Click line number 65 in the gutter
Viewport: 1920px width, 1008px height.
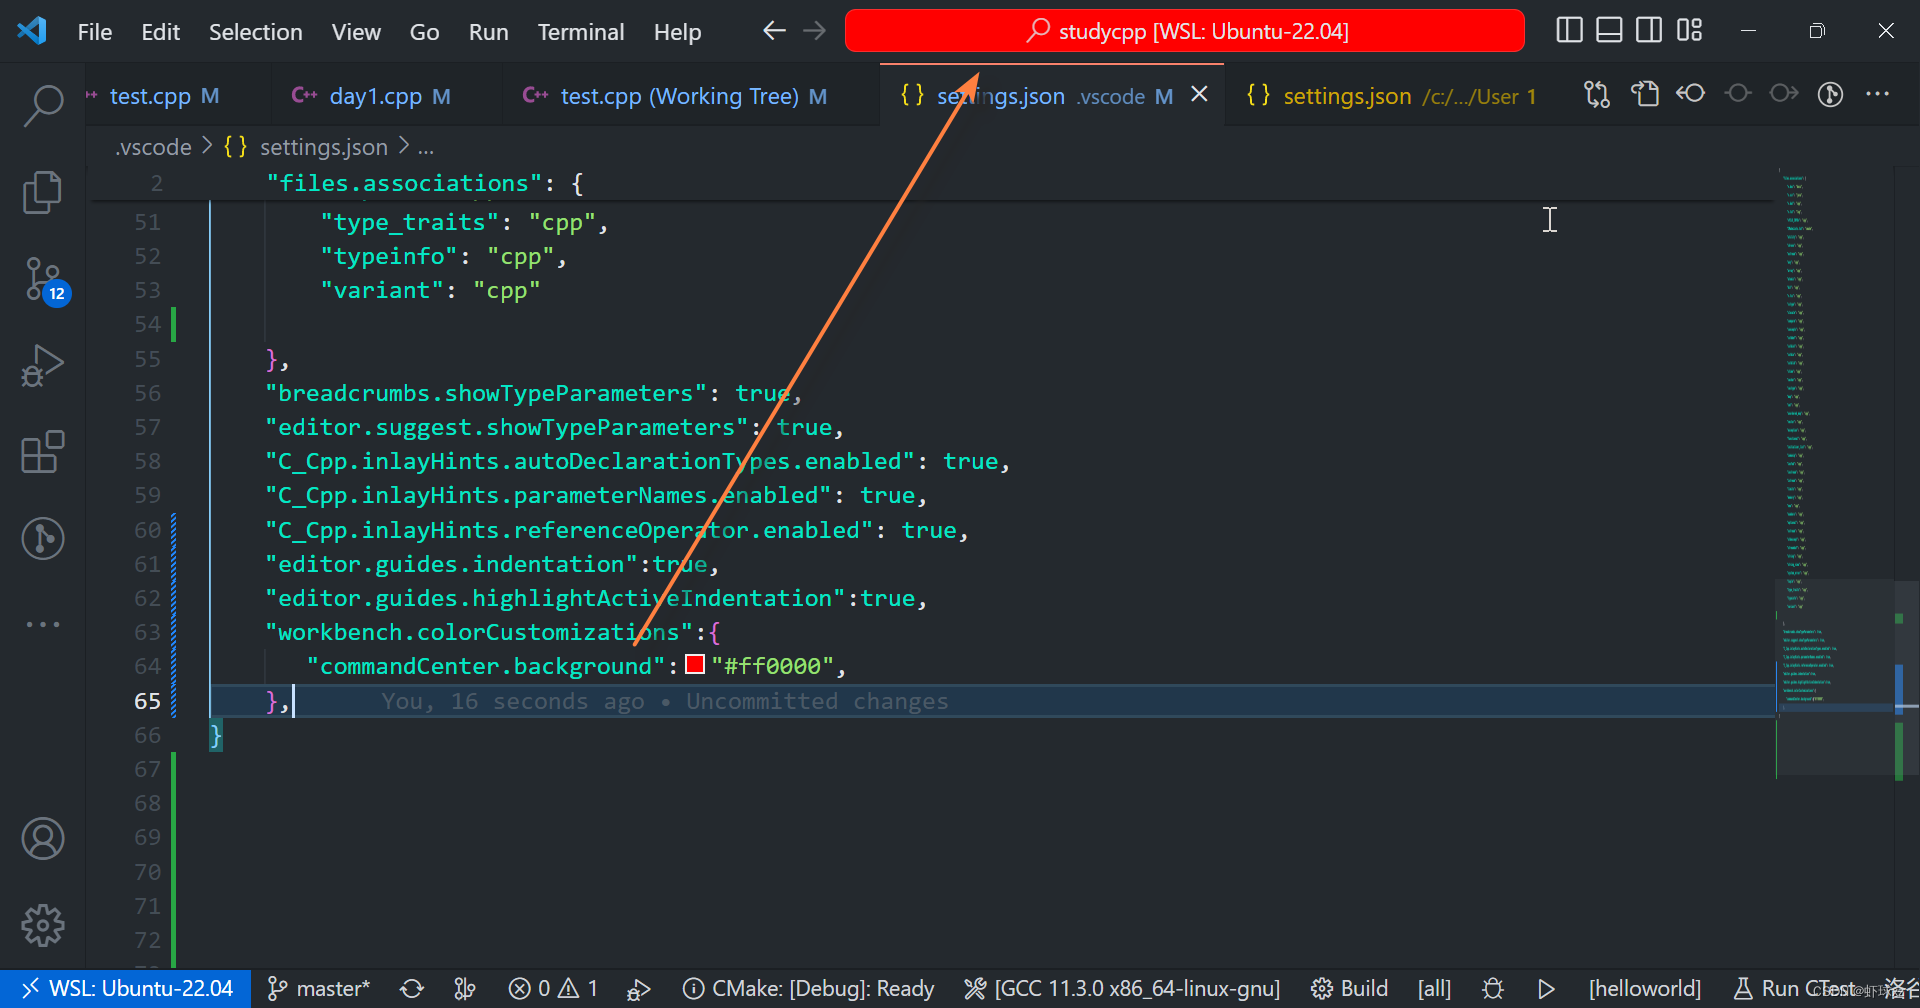[x=147, y=701]
